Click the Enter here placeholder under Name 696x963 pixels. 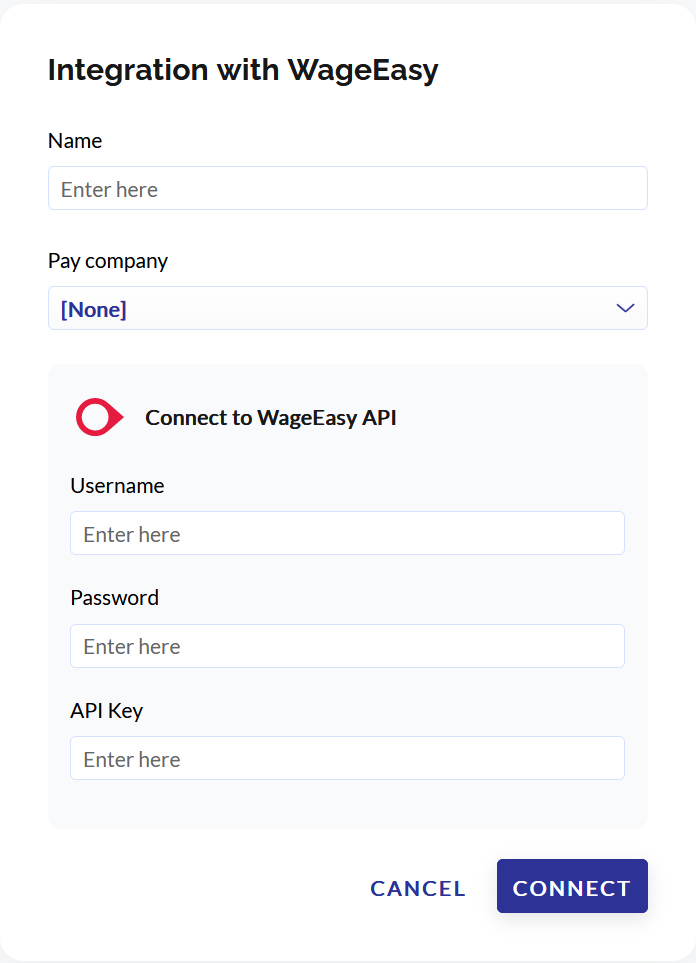coord(109,189)
